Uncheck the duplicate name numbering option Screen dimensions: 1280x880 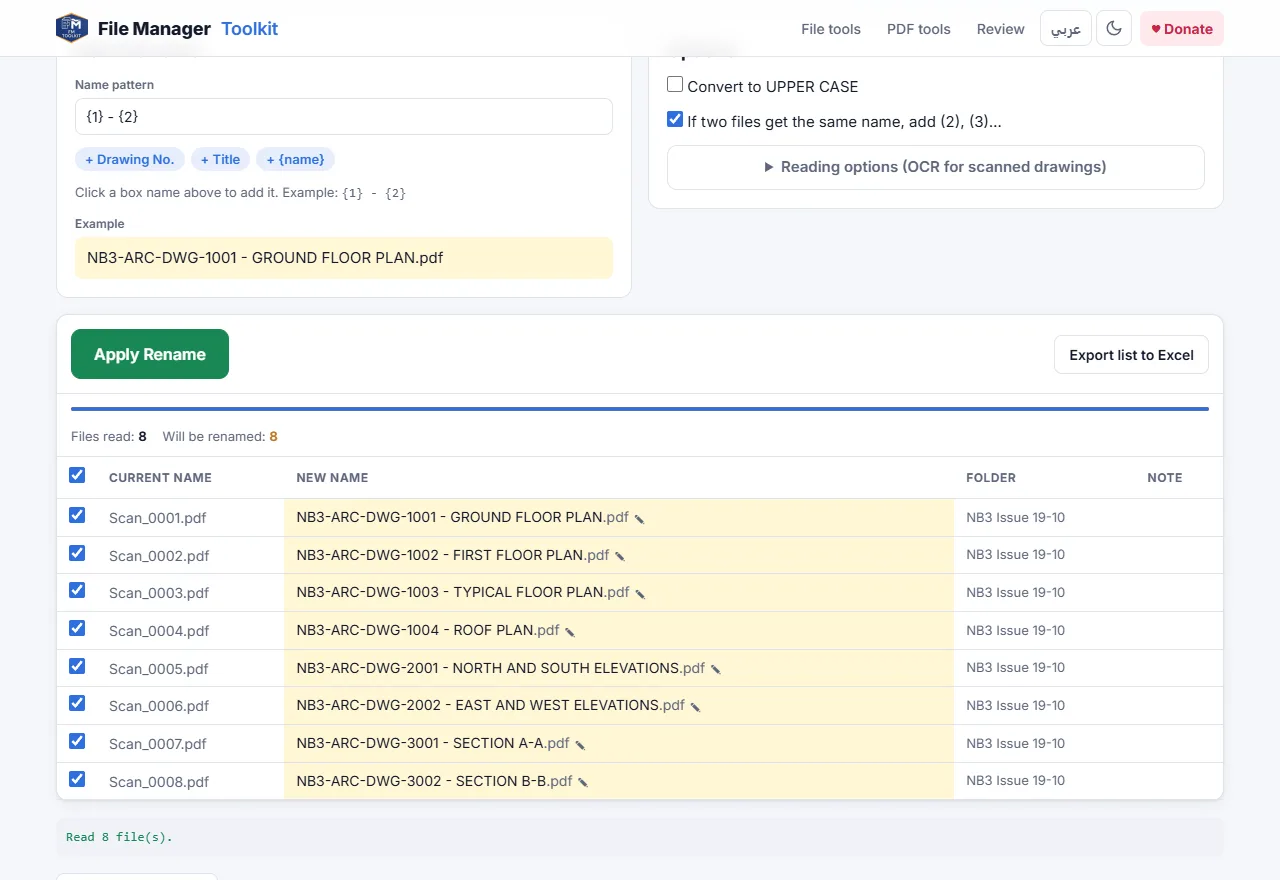(x=675, y=120)
